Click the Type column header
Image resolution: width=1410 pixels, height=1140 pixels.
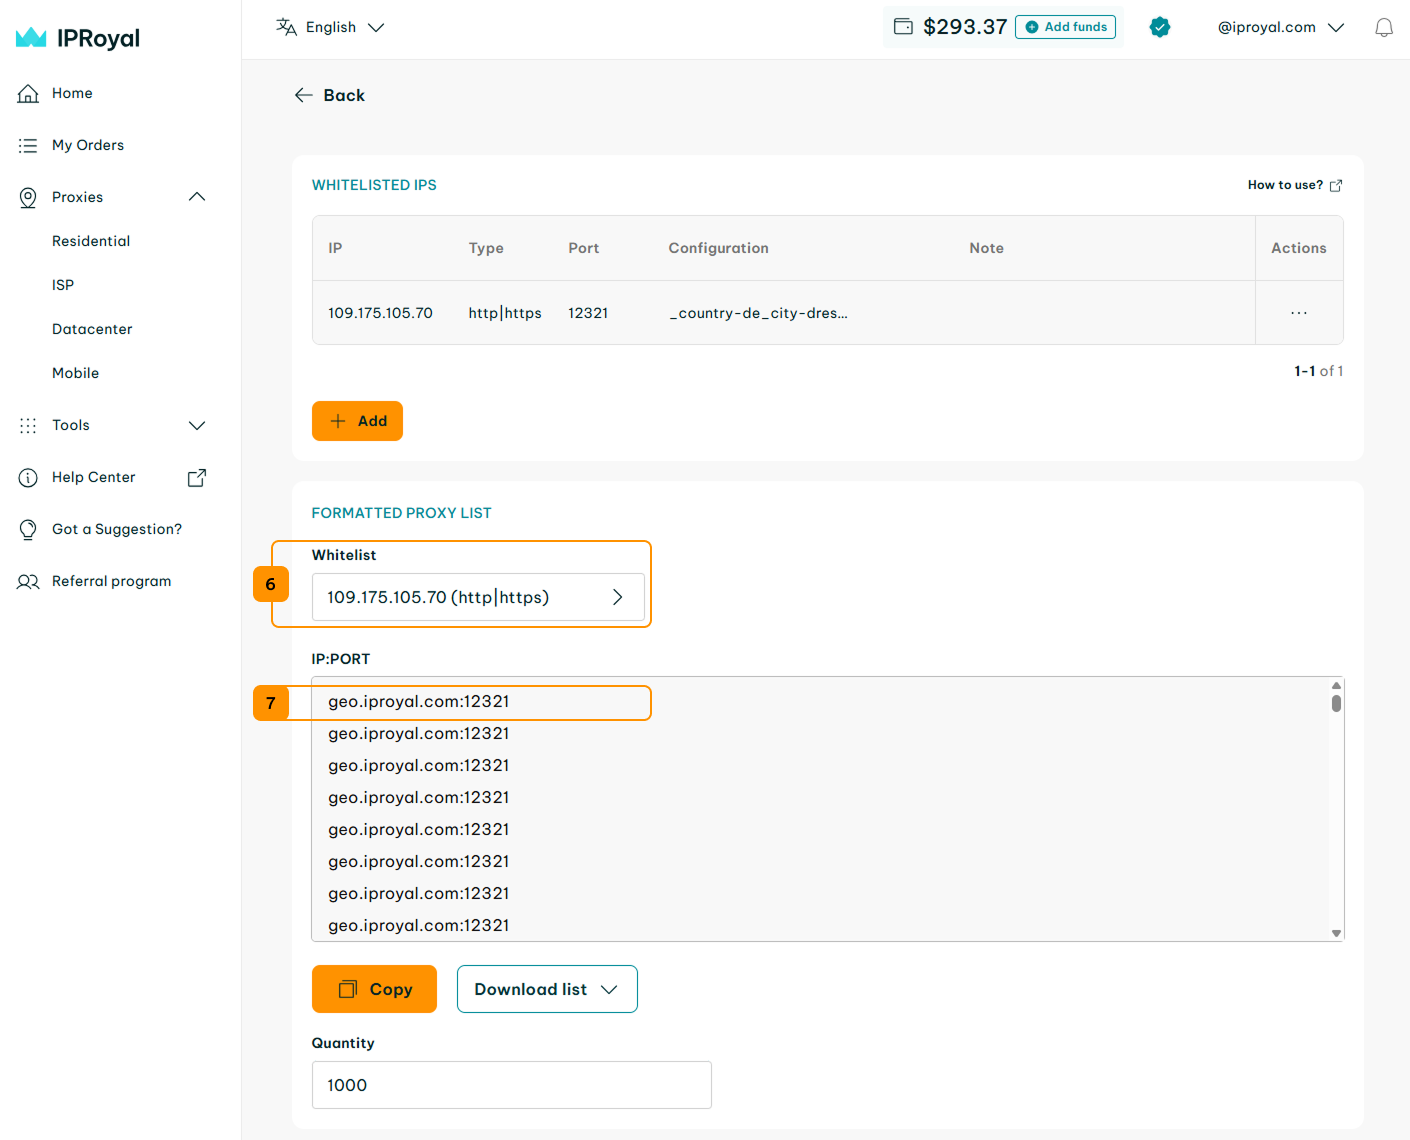pos(486,248)
